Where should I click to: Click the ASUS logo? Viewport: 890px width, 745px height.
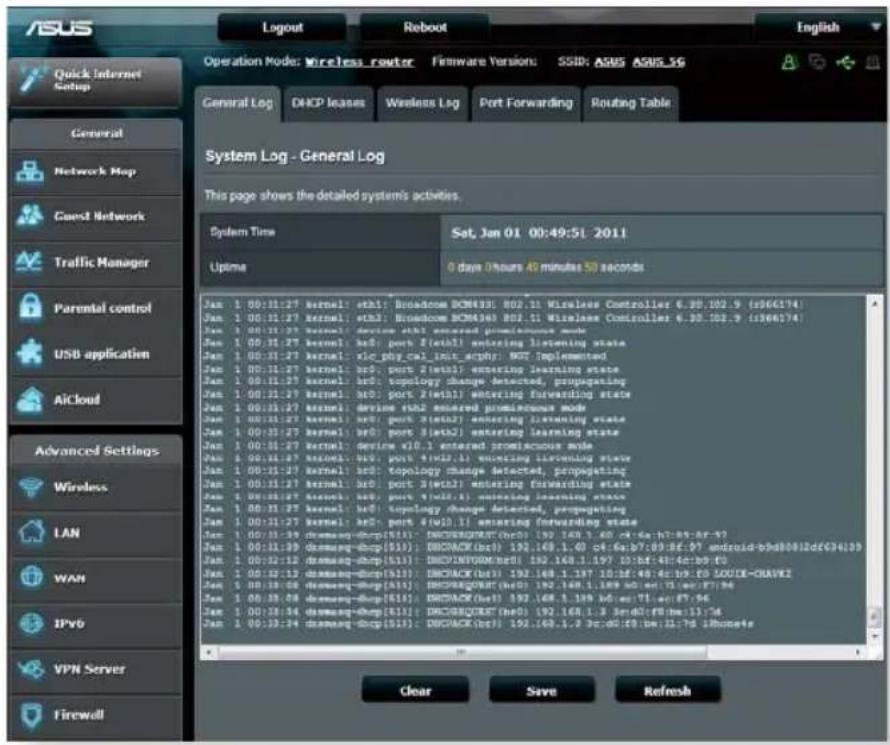pos(58,27)
